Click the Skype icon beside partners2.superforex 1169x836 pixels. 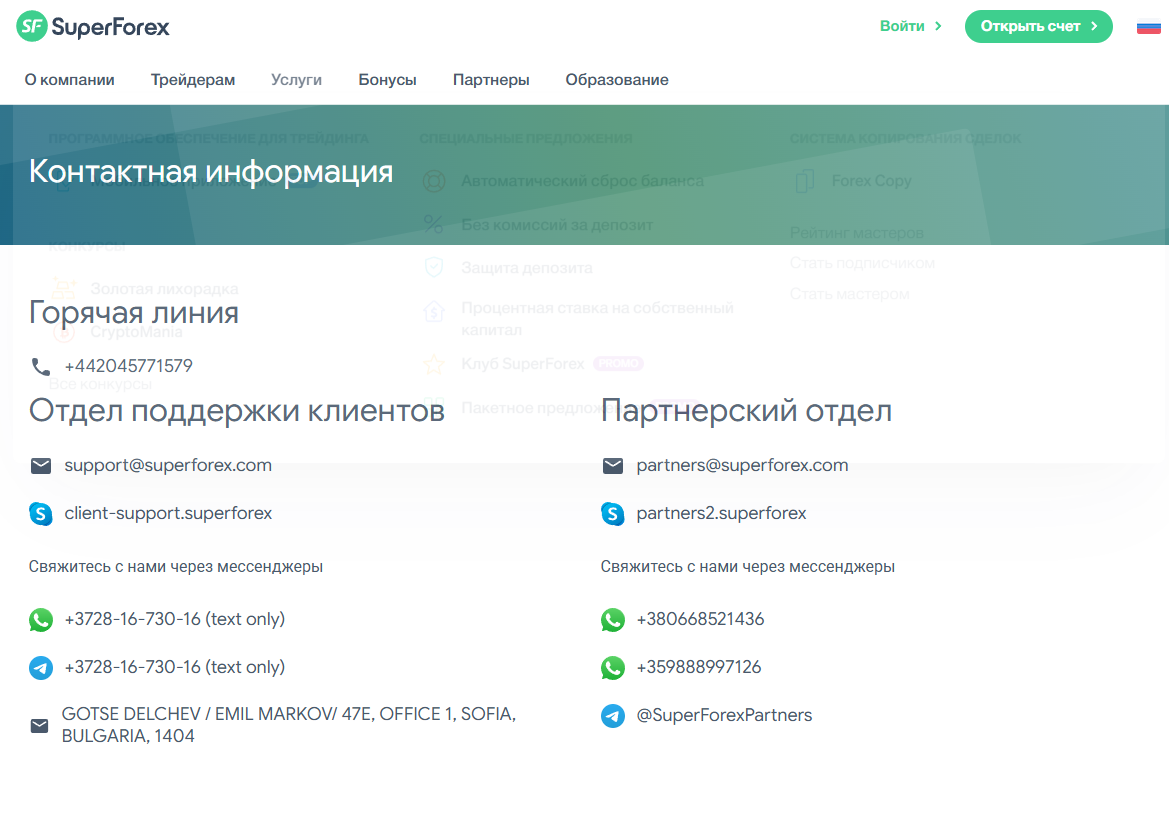point(613,513)
